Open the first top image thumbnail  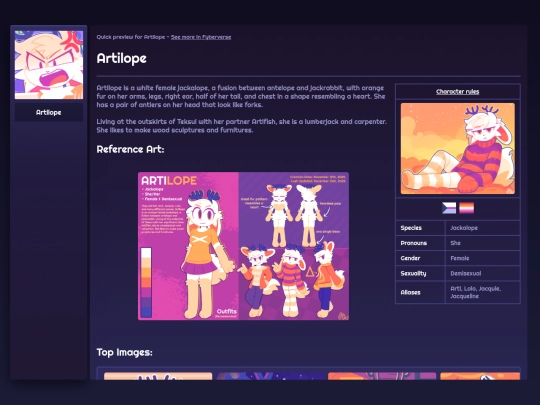point(158,376)
